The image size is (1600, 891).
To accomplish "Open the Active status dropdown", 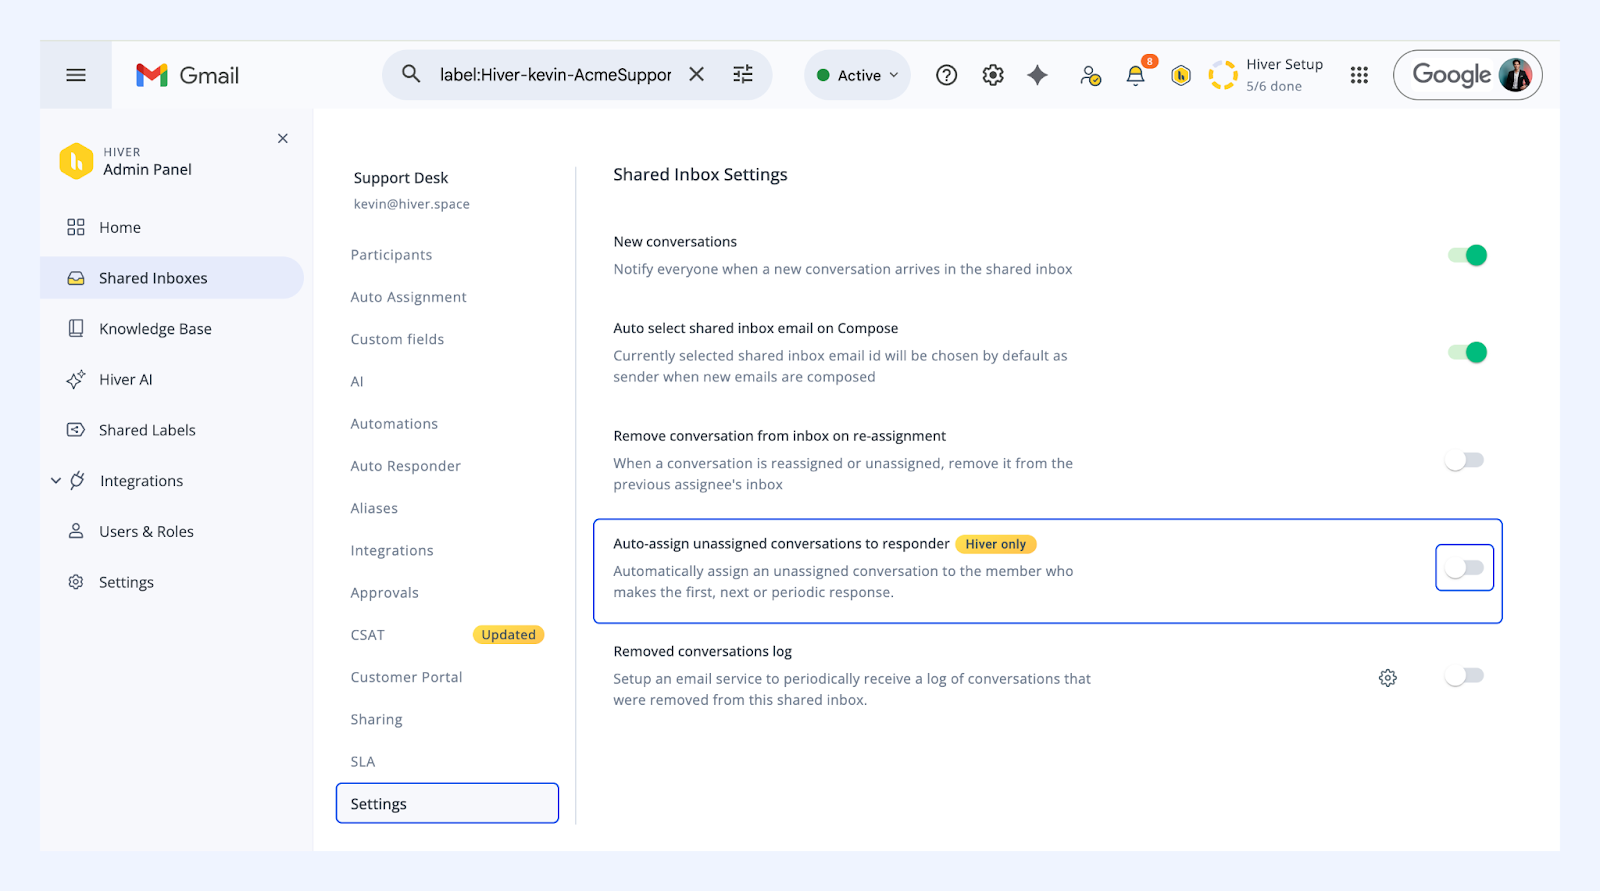I will 858,75.
